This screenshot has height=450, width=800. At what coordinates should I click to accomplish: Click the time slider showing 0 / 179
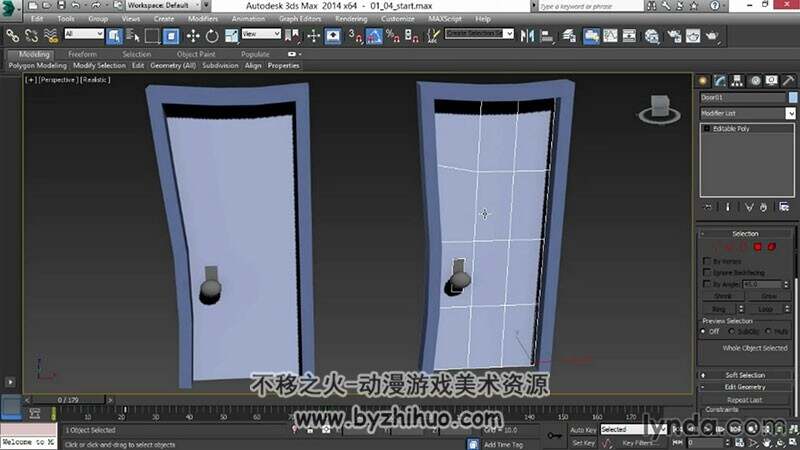(x=68, y=400)
